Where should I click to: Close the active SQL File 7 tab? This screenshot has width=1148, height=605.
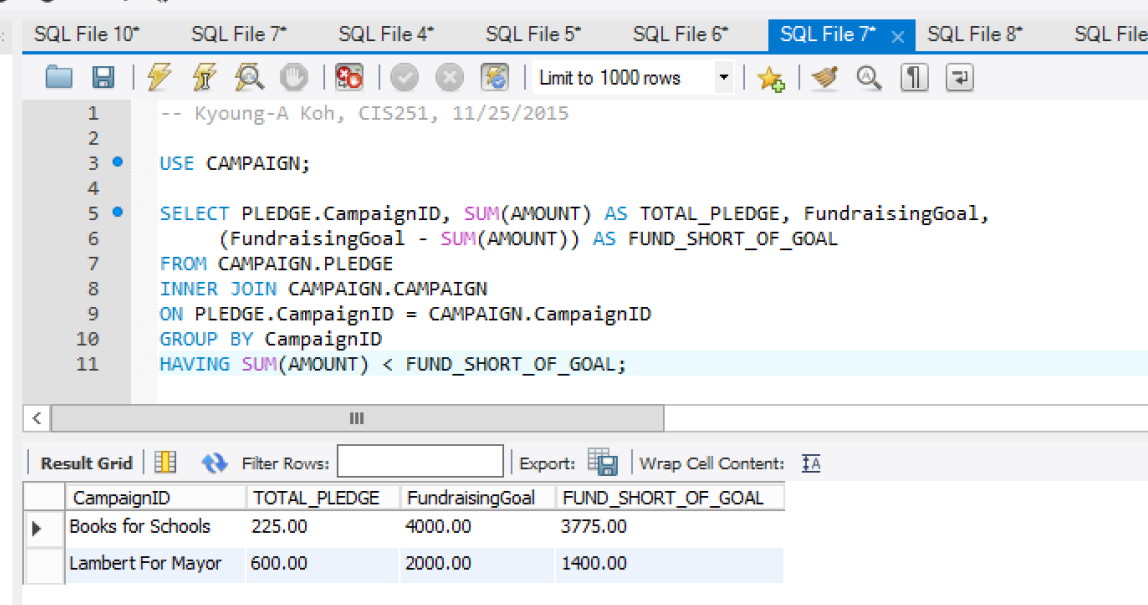[x=897, y=36]
